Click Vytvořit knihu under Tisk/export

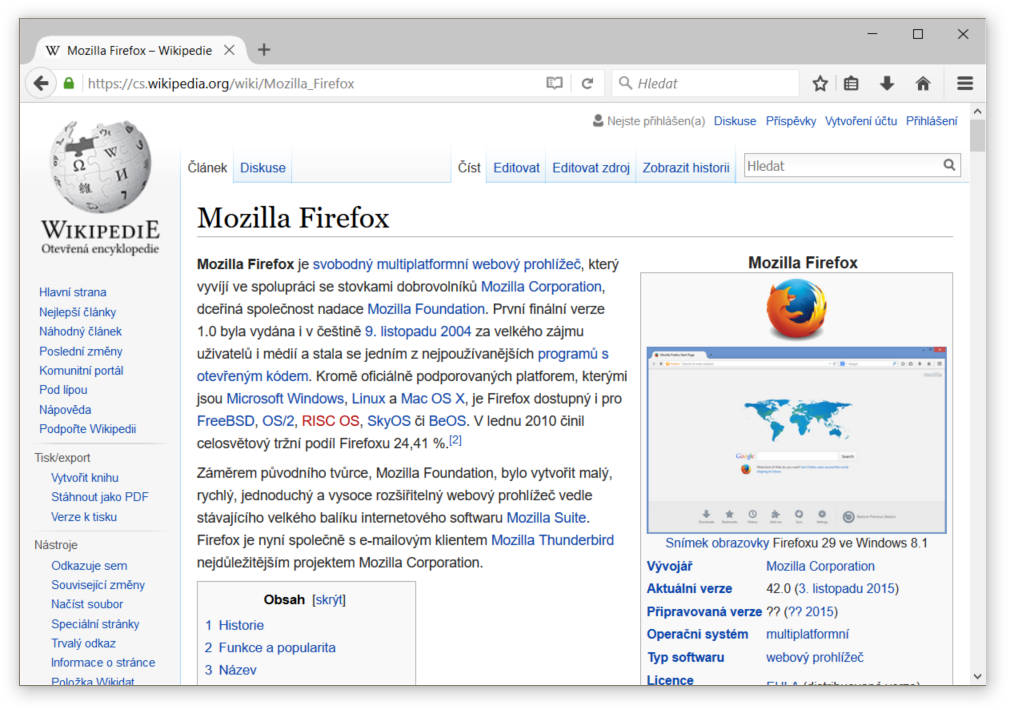click(85, 477)
